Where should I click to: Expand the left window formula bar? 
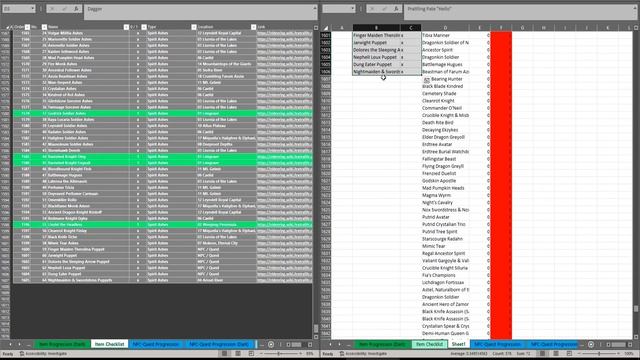click(315, 8)
